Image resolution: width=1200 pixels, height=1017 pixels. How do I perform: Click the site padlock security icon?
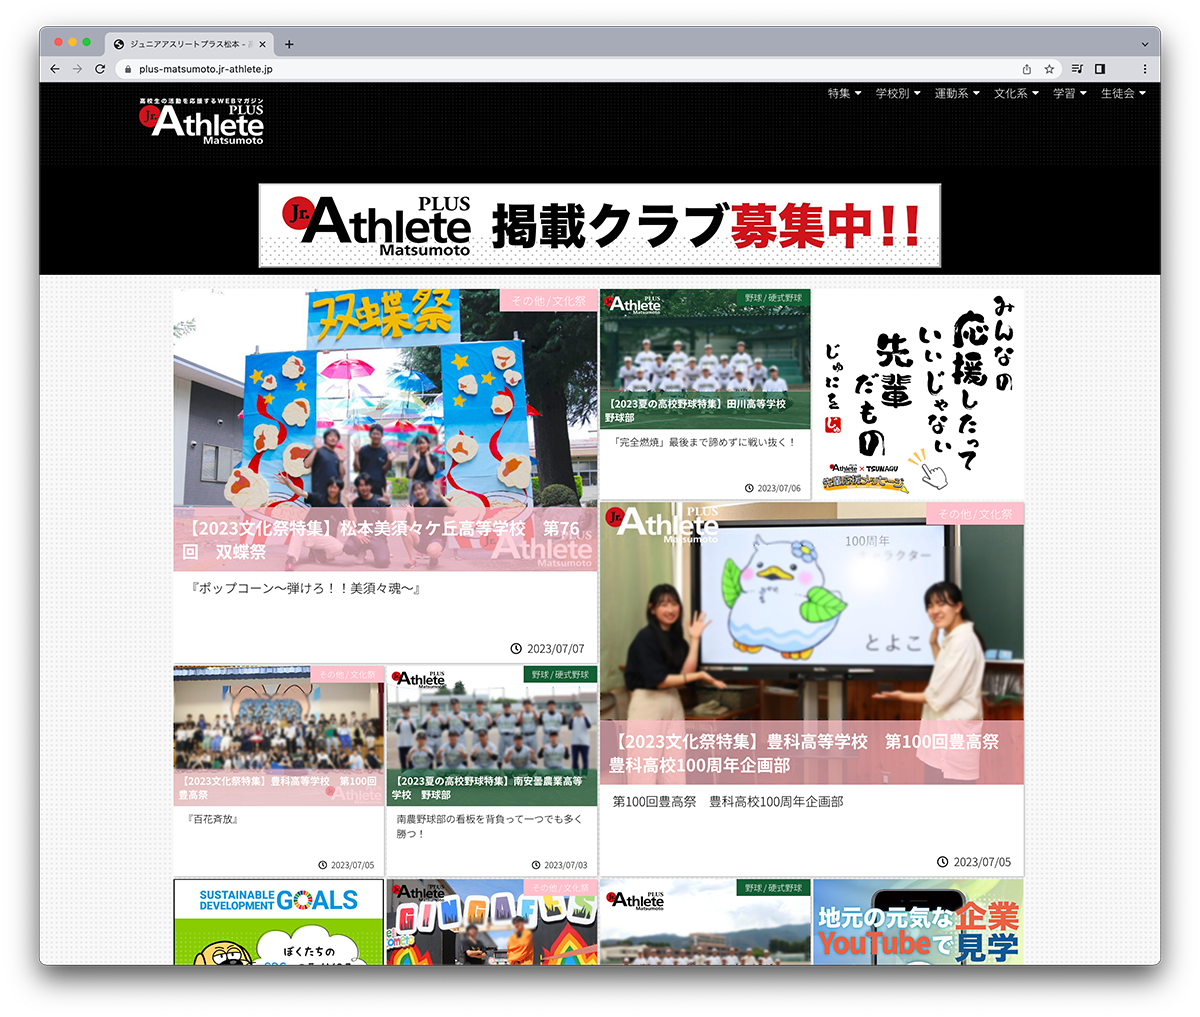click(127, 69)
